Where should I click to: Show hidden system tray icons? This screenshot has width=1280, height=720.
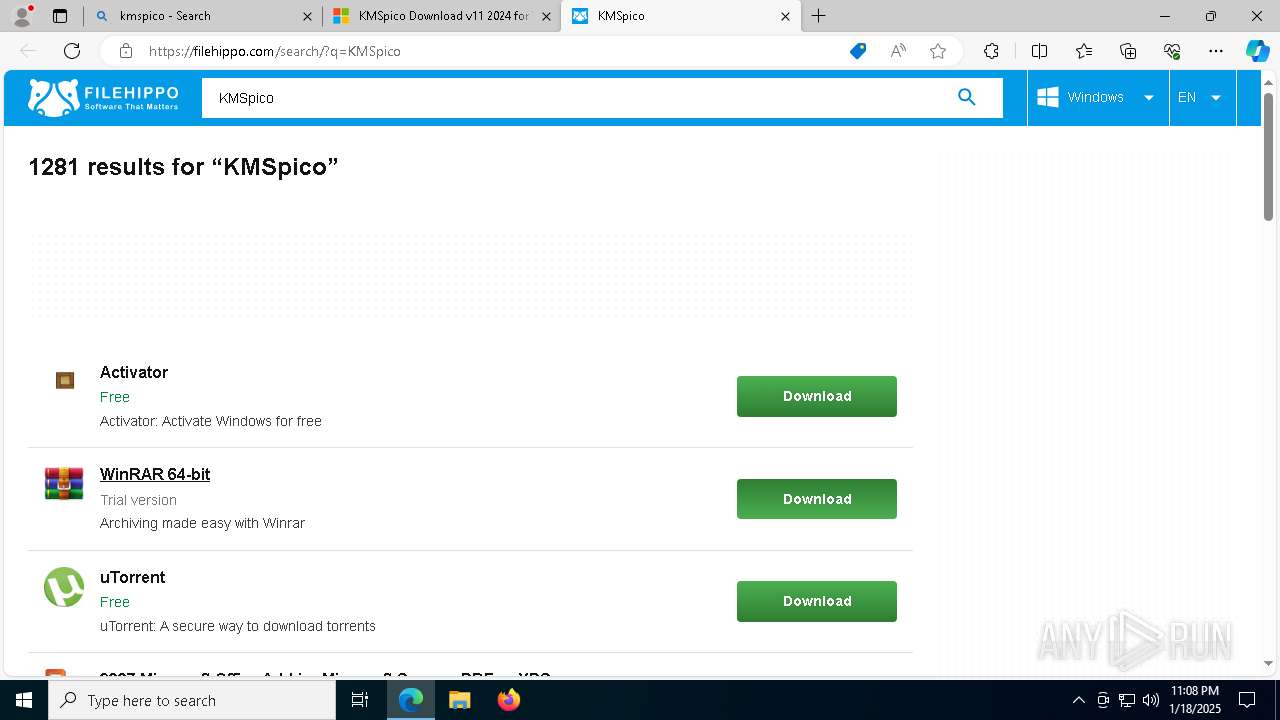[1078, 700]
